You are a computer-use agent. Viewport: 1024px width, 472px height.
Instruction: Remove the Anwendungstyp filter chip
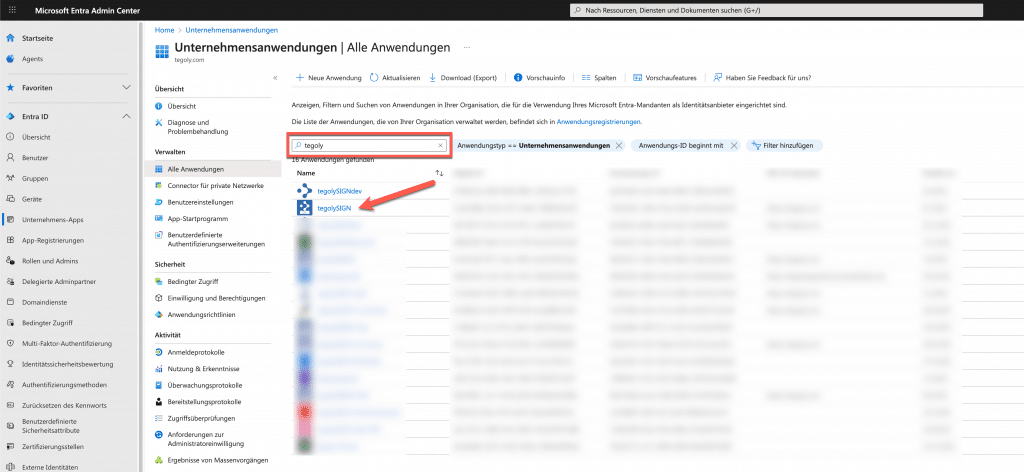(x=619, y=145)
